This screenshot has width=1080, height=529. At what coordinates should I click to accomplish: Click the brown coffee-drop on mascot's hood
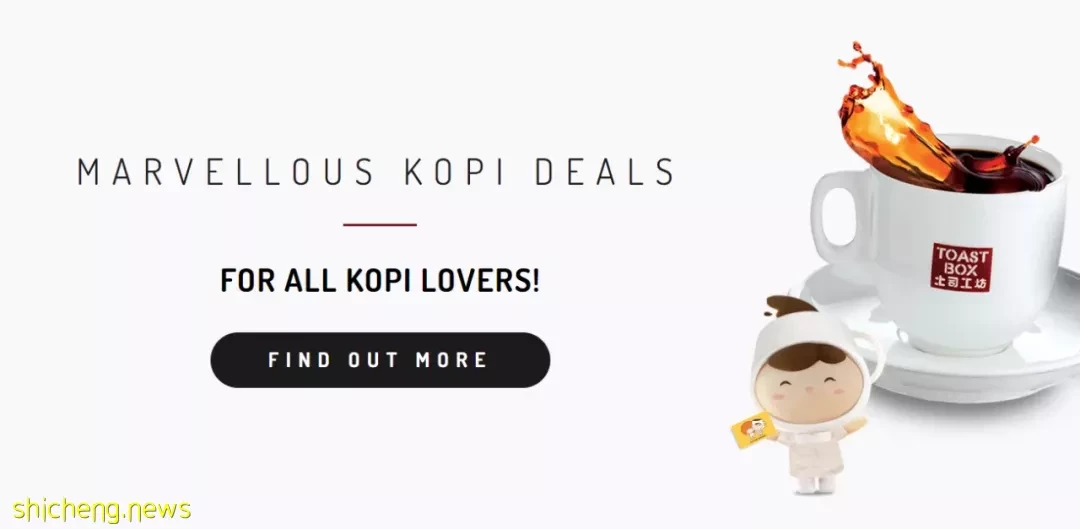point(791,305)
